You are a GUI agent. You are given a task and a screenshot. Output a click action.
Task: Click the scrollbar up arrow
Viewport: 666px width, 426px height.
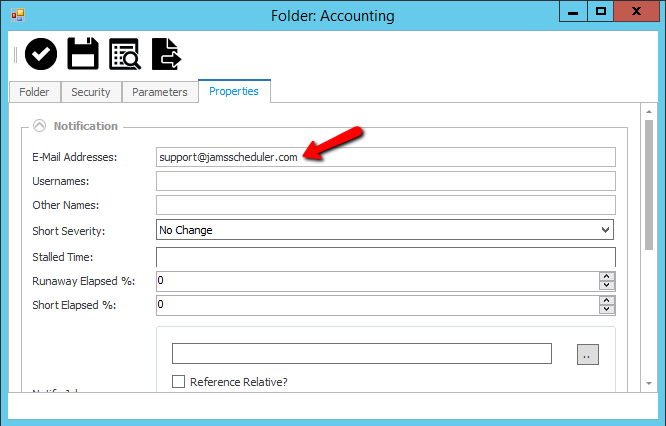[x=649, y=111]
